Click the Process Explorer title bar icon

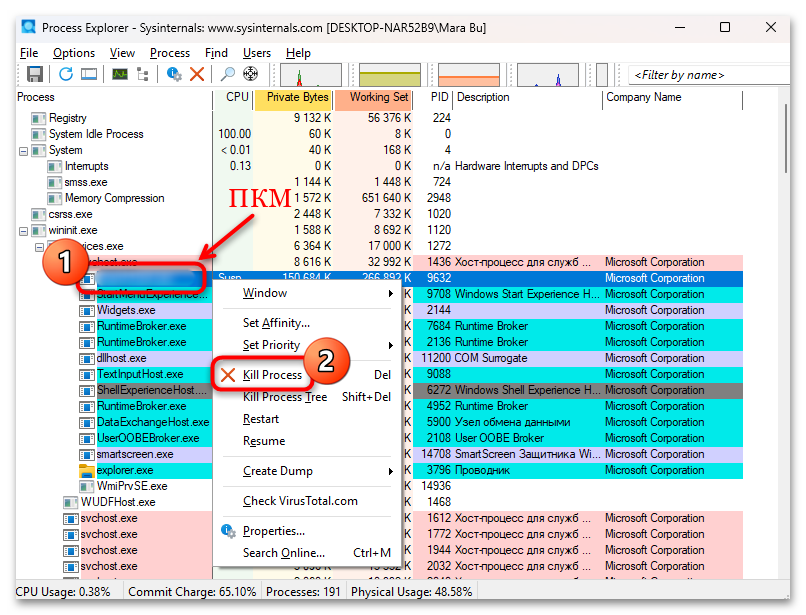pos(28,27)
